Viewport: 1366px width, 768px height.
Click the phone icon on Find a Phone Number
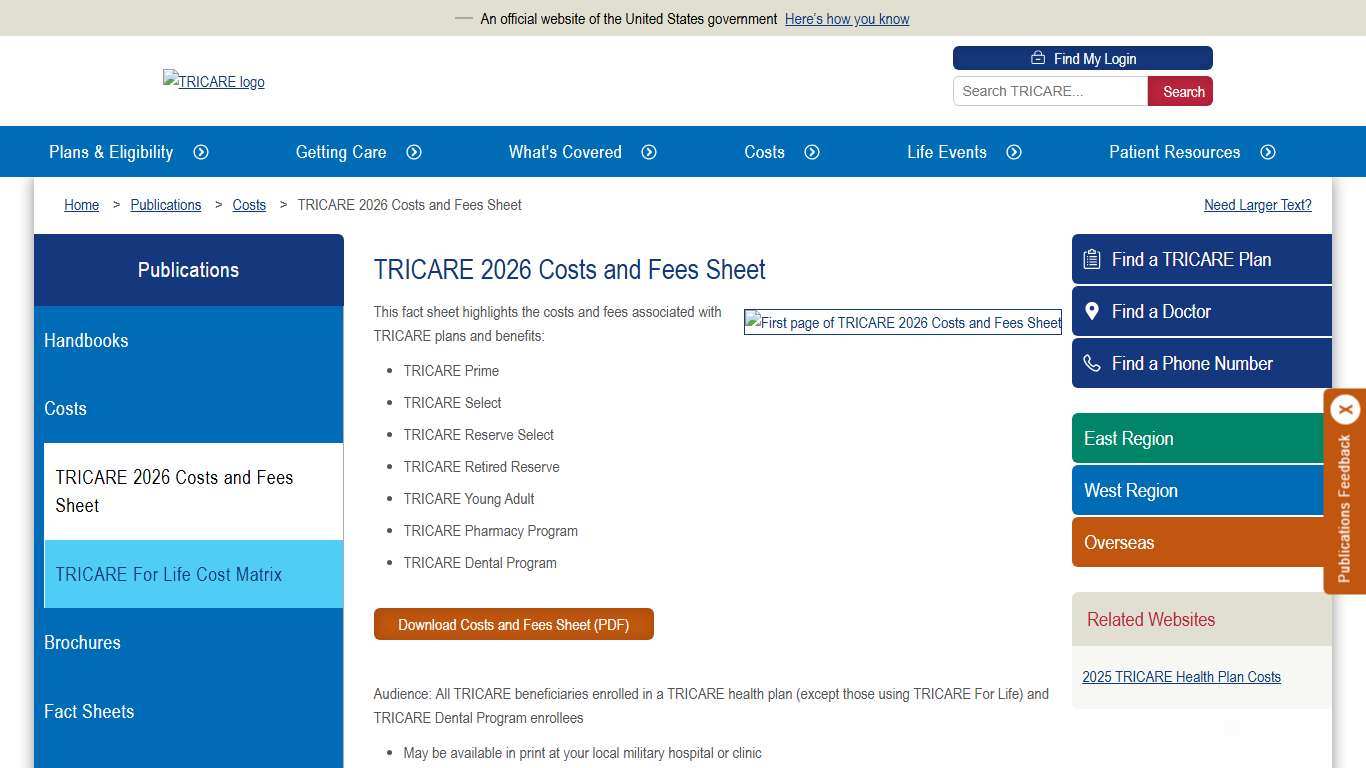(1092, 363)
